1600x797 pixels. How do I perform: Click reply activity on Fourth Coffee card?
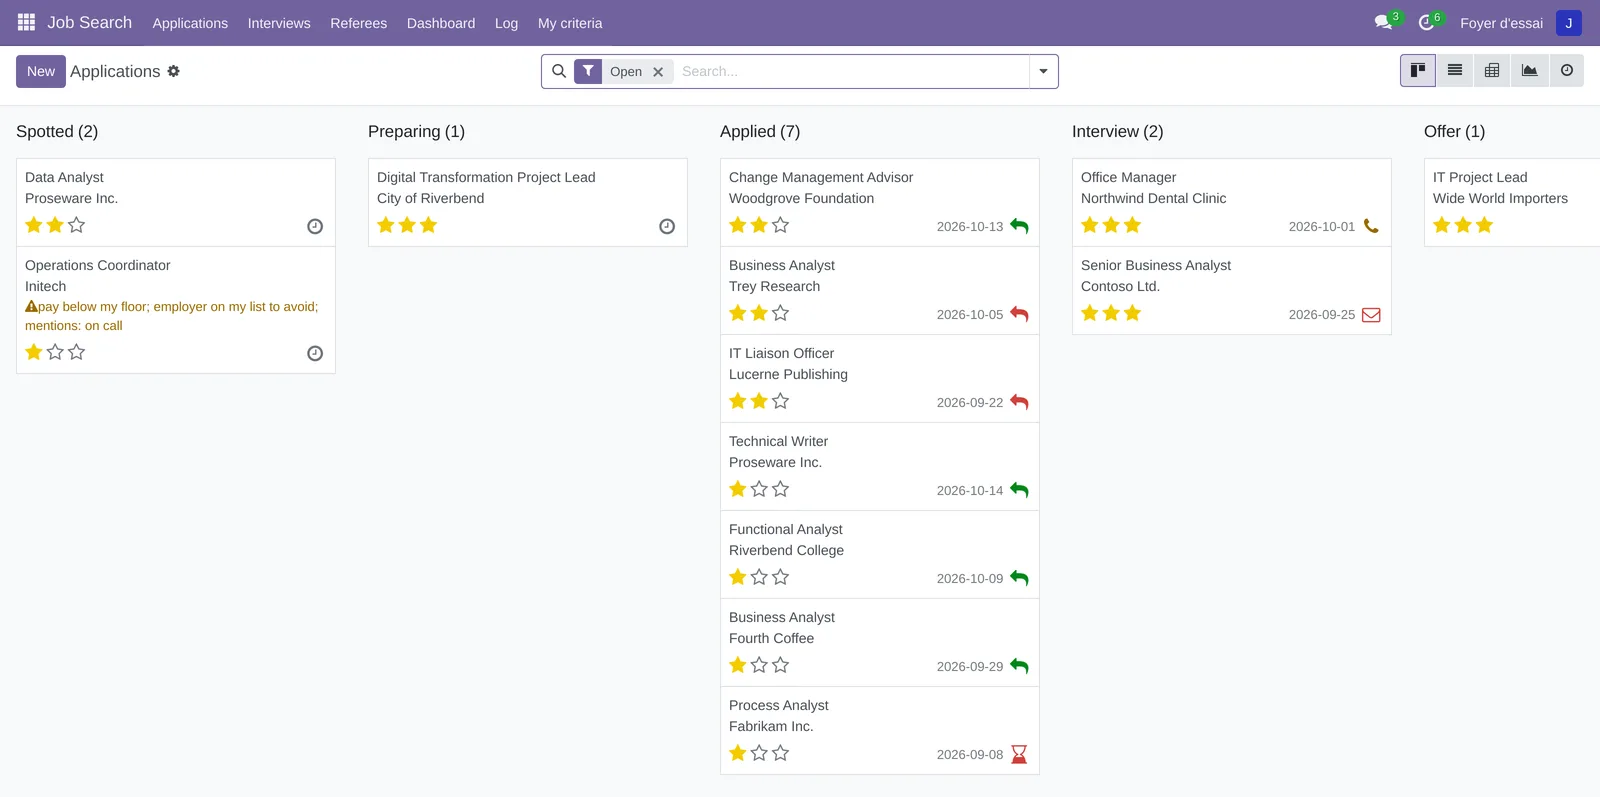[1019, 666]
